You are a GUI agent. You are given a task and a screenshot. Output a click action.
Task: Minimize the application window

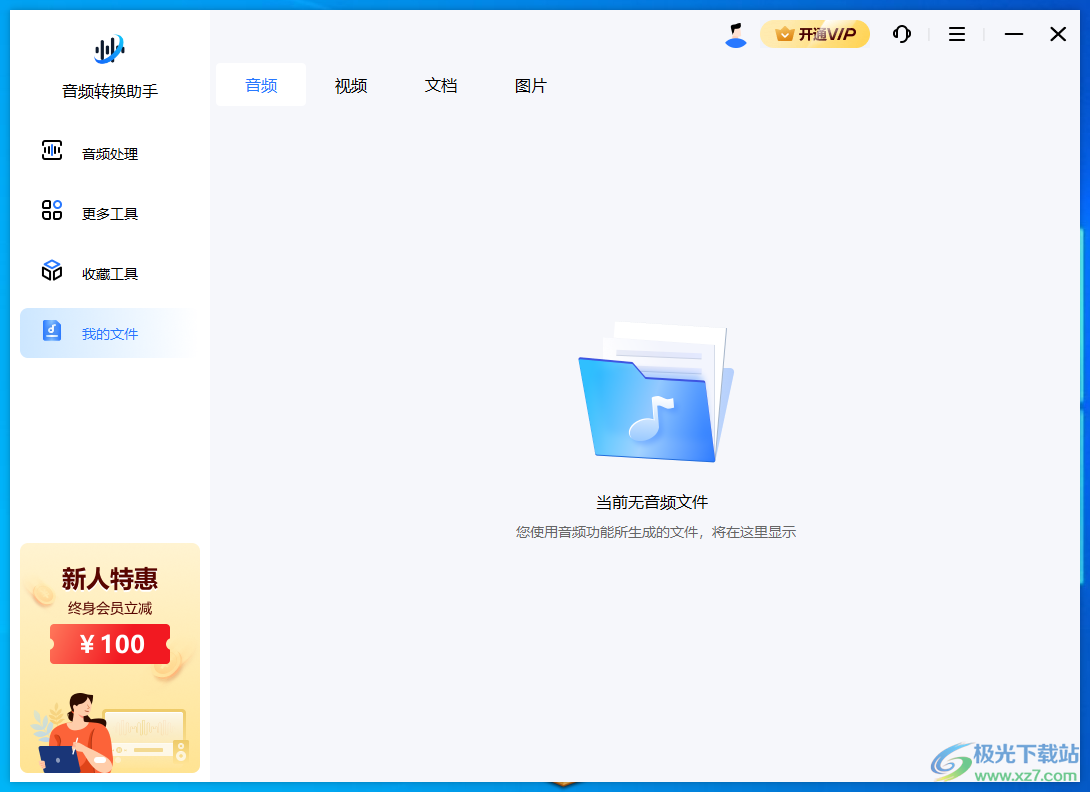pos(1014,34)
